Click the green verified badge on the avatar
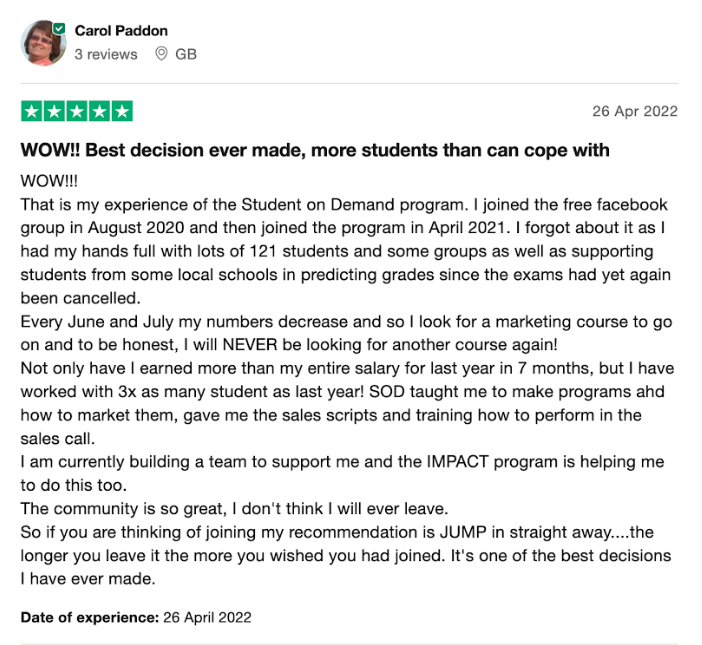702x645 pixels. click(x=58, y=30)
